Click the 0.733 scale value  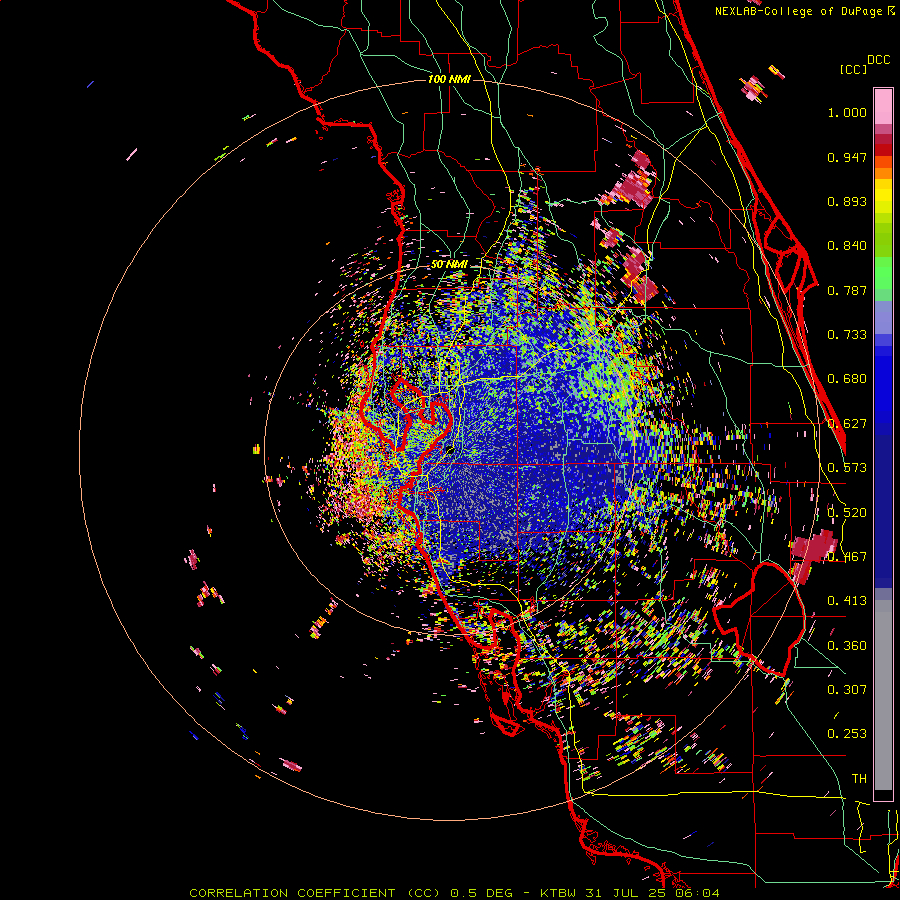[x=847, y=335]
